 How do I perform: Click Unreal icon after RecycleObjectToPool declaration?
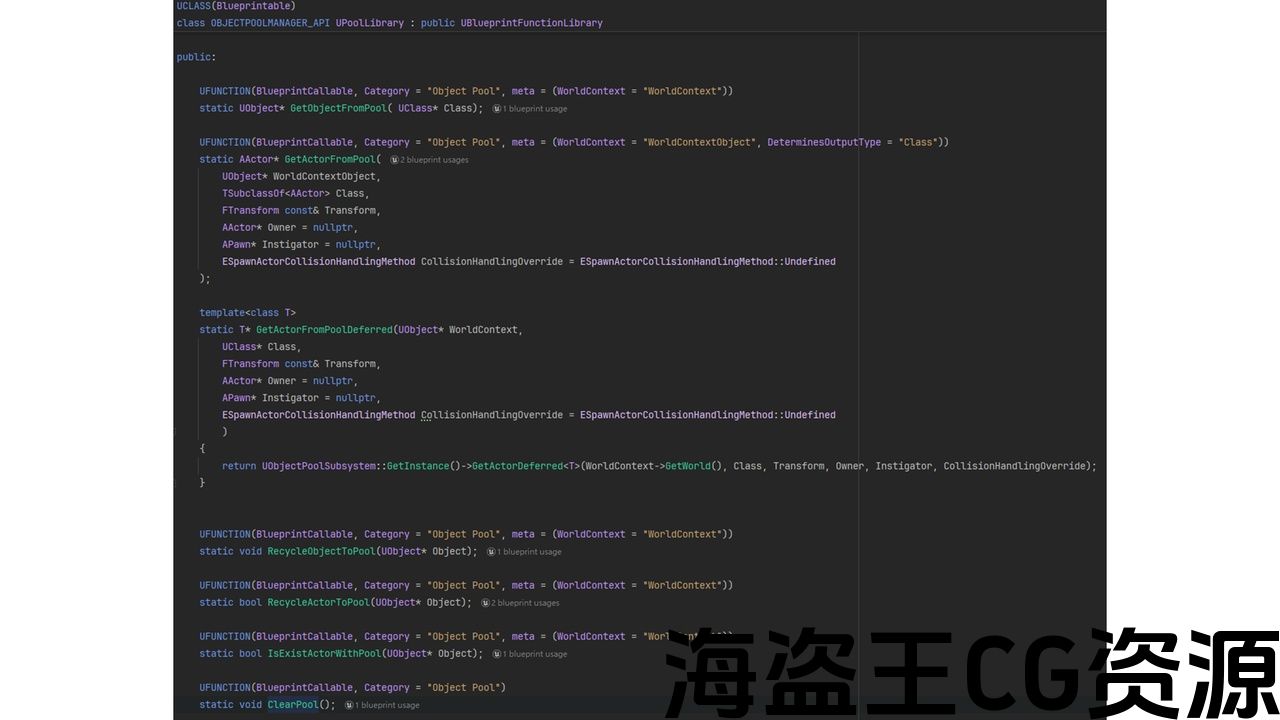click(x=491, y=552)
